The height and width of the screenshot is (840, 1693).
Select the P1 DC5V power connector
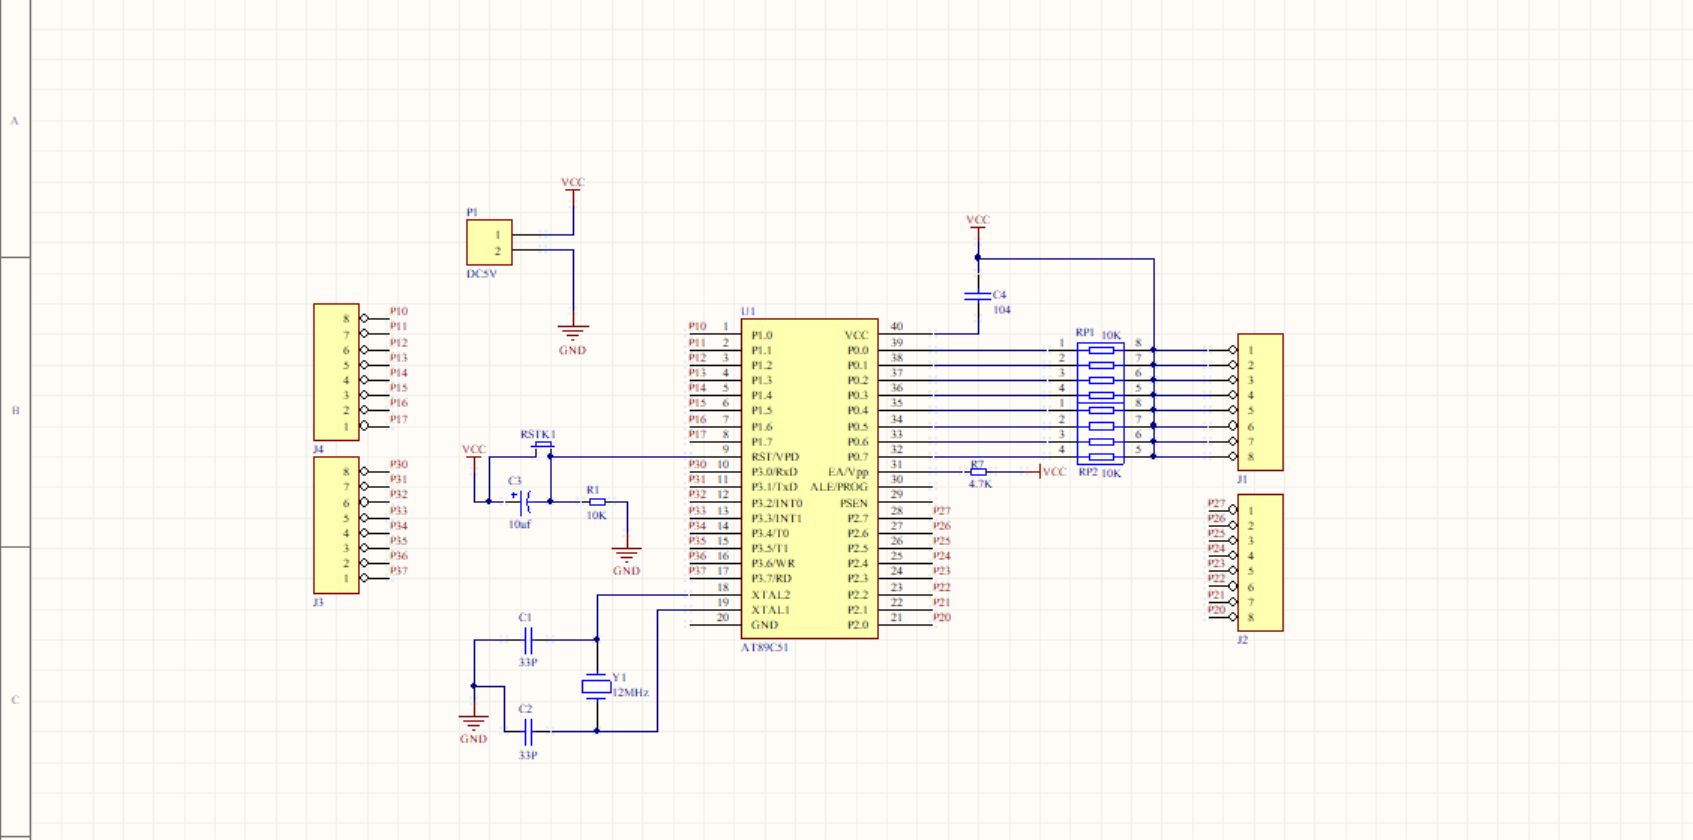tap(489, 243)
